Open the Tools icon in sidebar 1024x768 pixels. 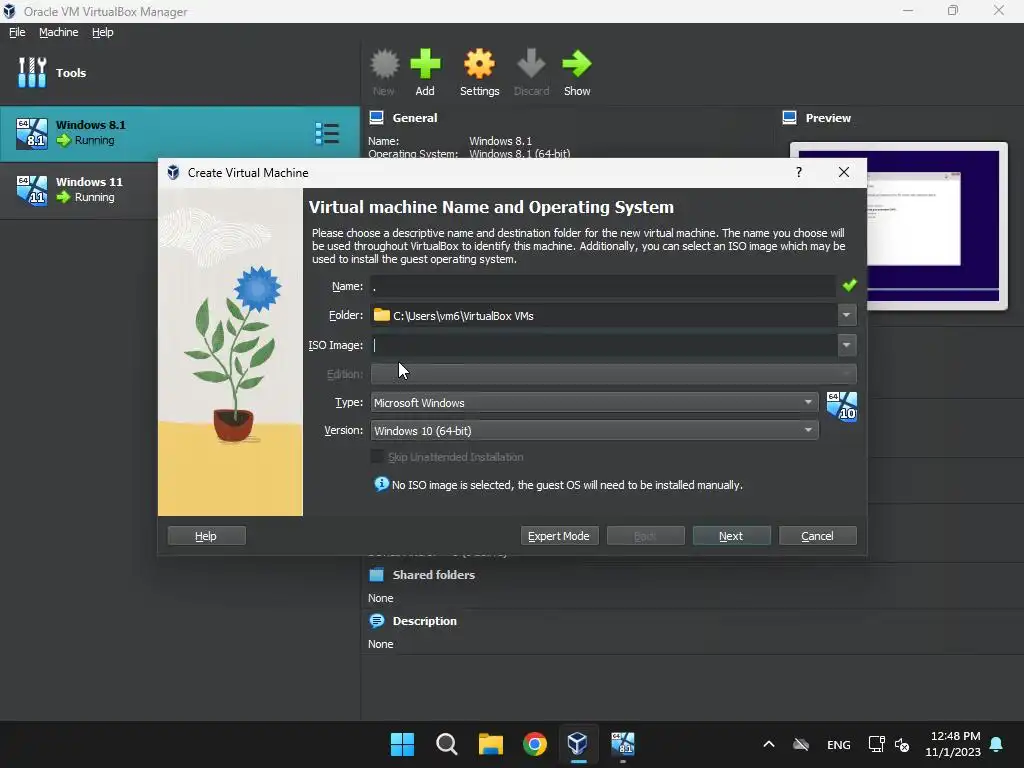32,72
